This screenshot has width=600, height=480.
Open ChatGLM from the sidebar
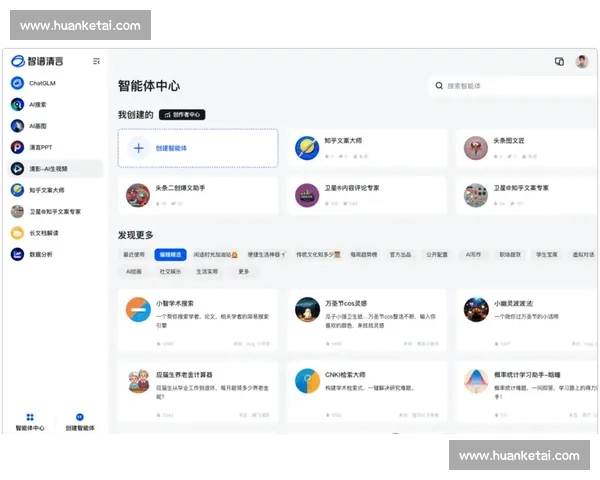(55, 83)
